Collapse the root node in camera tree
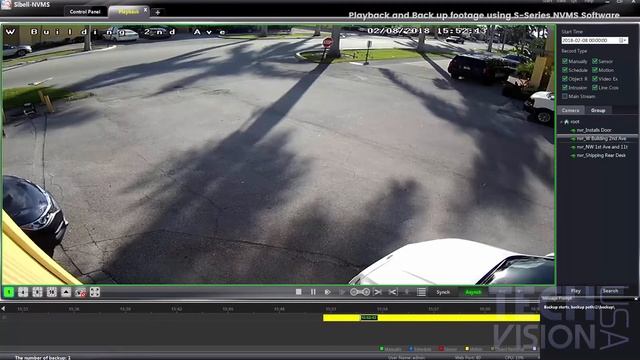This screenshot has width=640, height=360. coord(561,122)
